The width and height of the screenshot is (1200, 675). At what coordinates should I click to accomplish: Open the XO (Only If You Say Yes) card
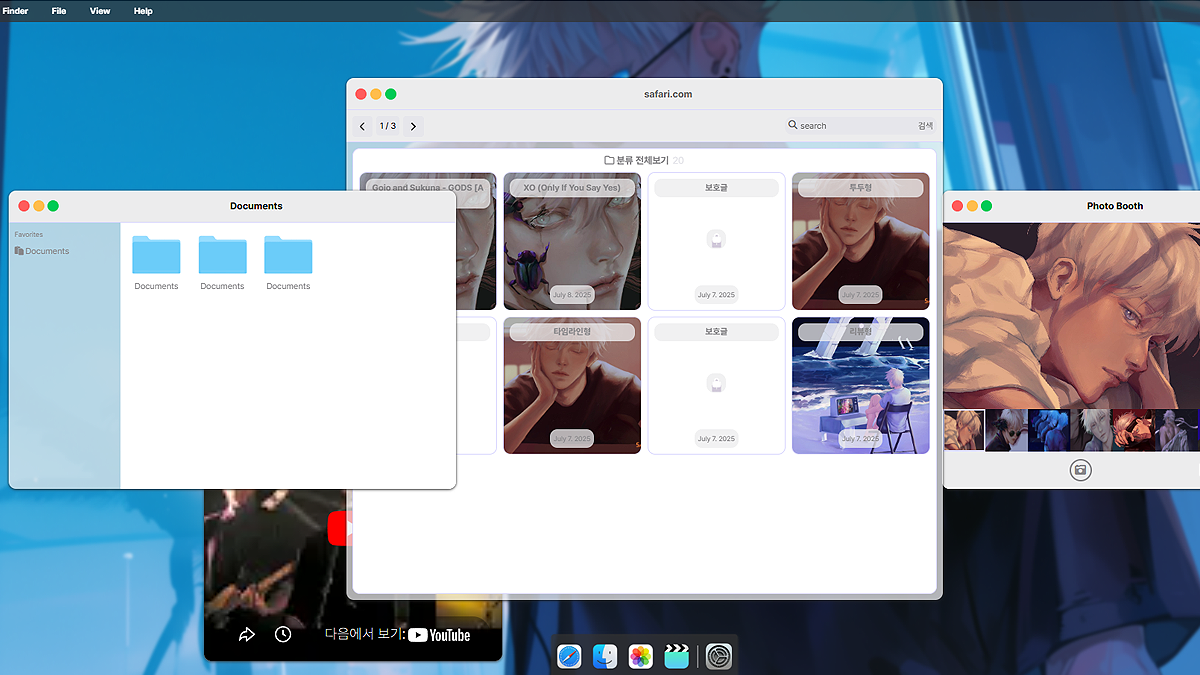click(x=572, y=241)
